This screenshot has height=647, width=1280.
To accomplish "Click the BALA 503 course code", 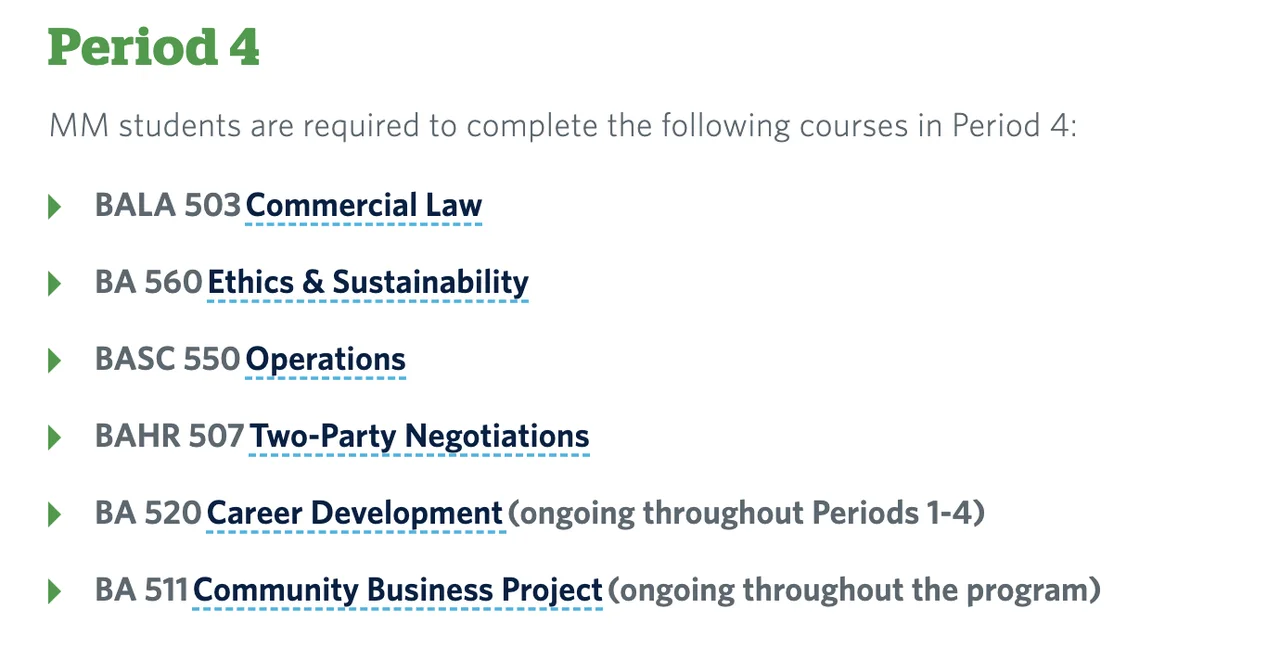I will tap(168, 206).
